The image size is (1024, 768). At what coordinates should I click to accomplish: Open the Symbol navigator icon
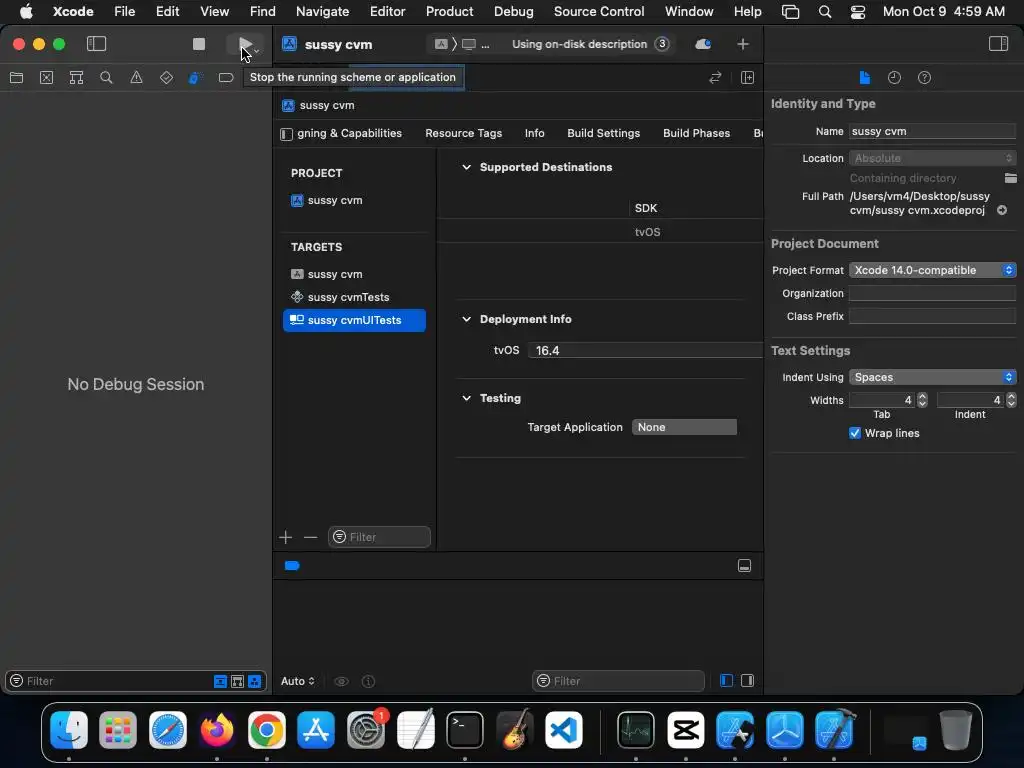point(76,78)
